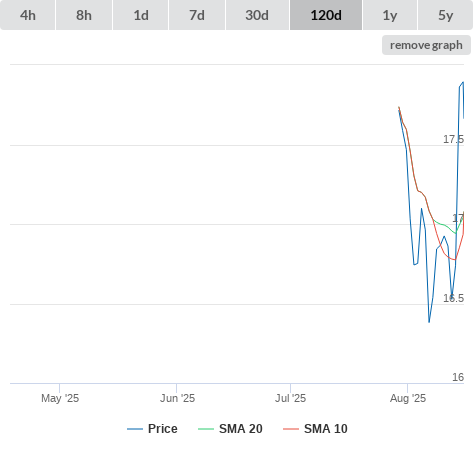Image resolution: width=474 pixels, height=455 pixels.
Task: Click the lowest dip of the blue price line
Action: (x=429, y=322)
